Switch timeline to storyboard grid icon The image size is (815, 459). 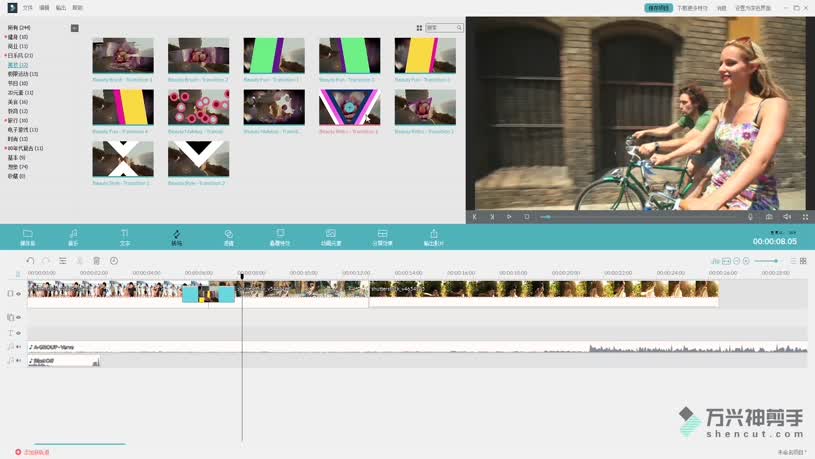(x=803, y=261)
